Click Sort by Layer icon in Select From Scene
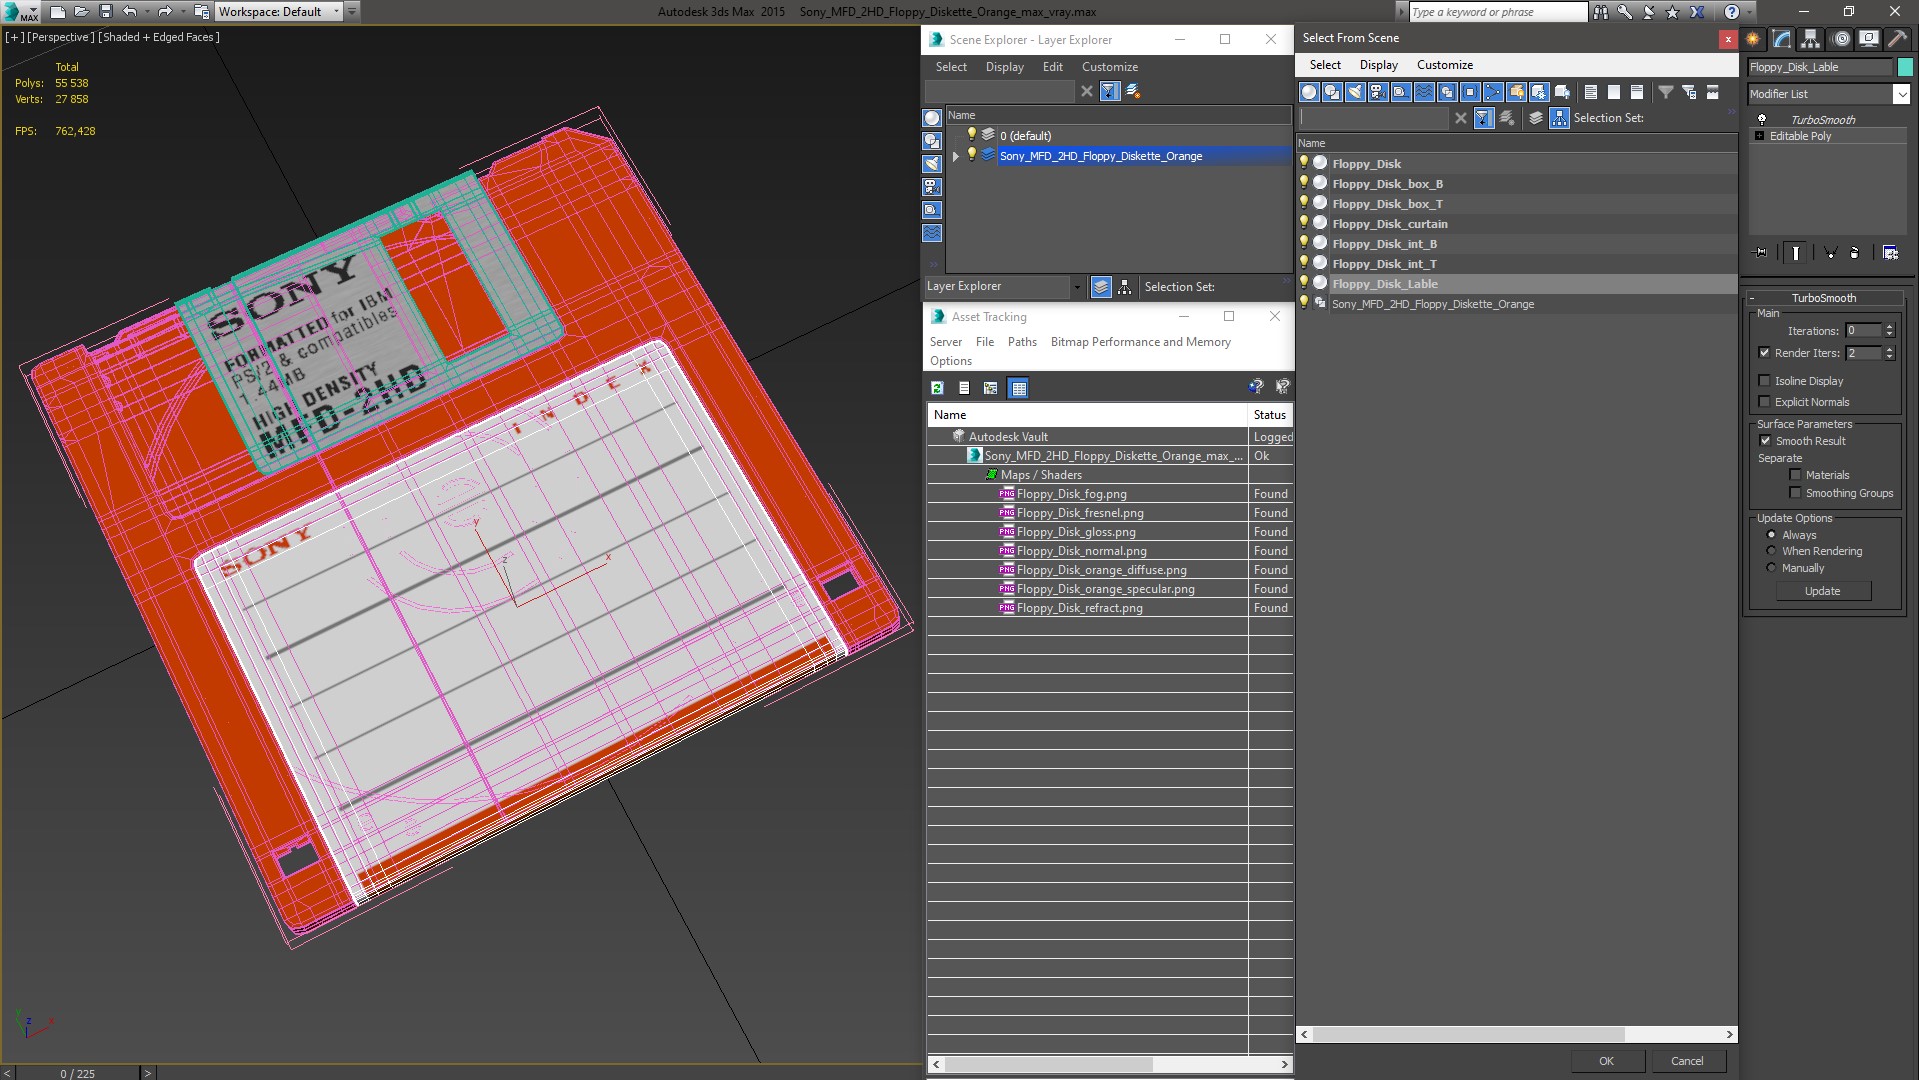Screen dimensions: 1919x1080 tap(1536, 118)
